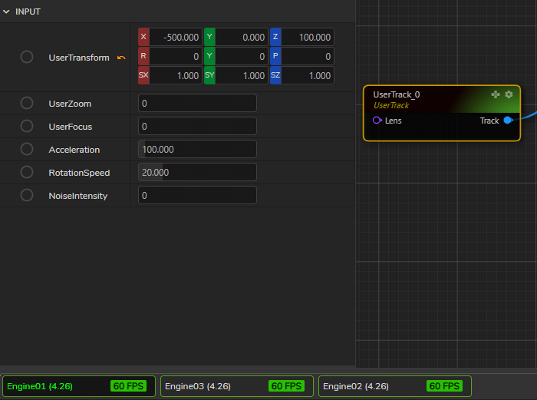537x400 pixels.
Task: Click the UserFocus value field
Action: click(197, 126)
